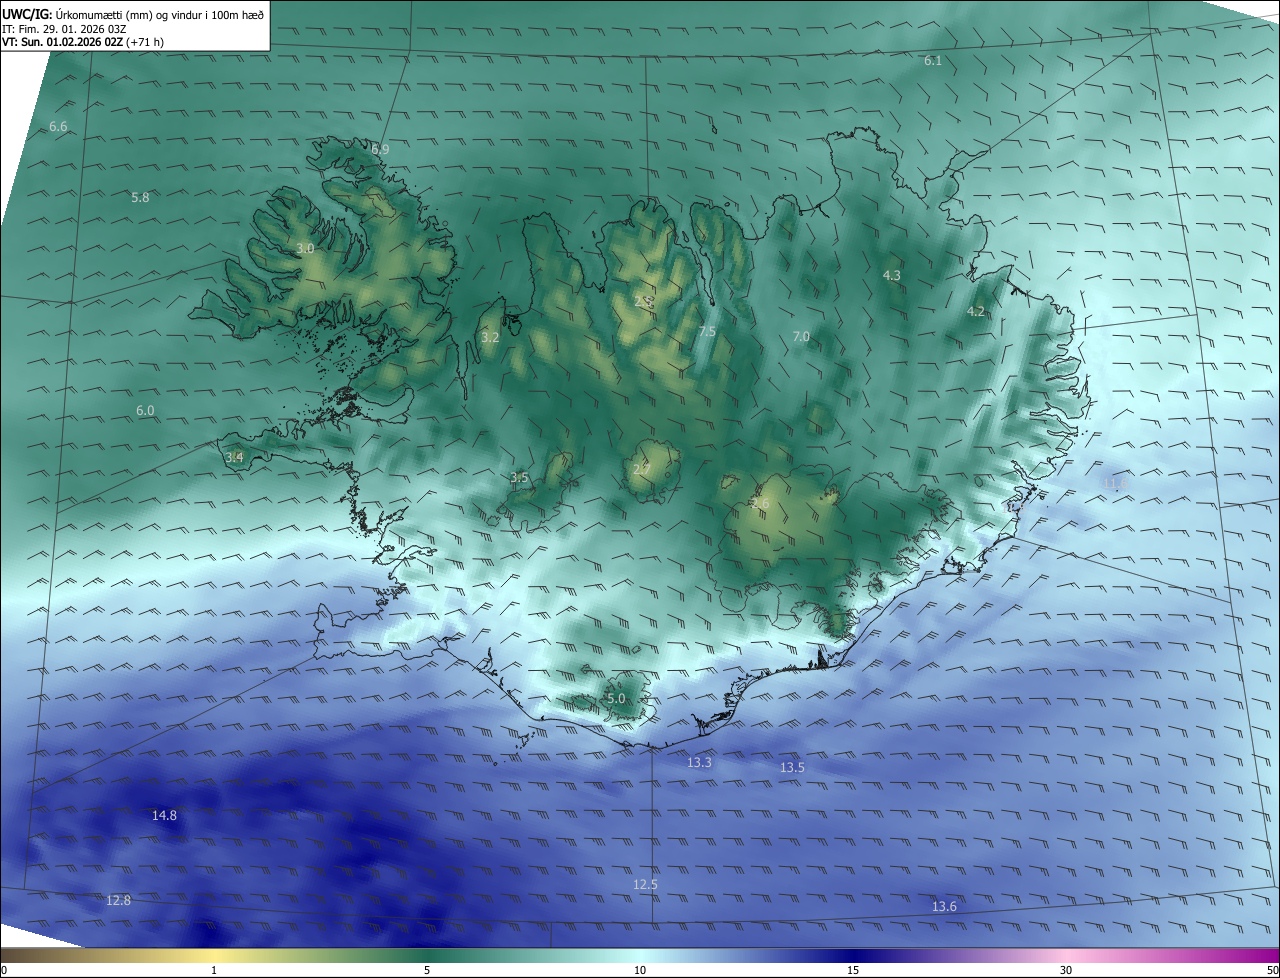Click the 4.3 value label on the map
This screenshot has width=1280, height=978.
click(x=891, y=275)
